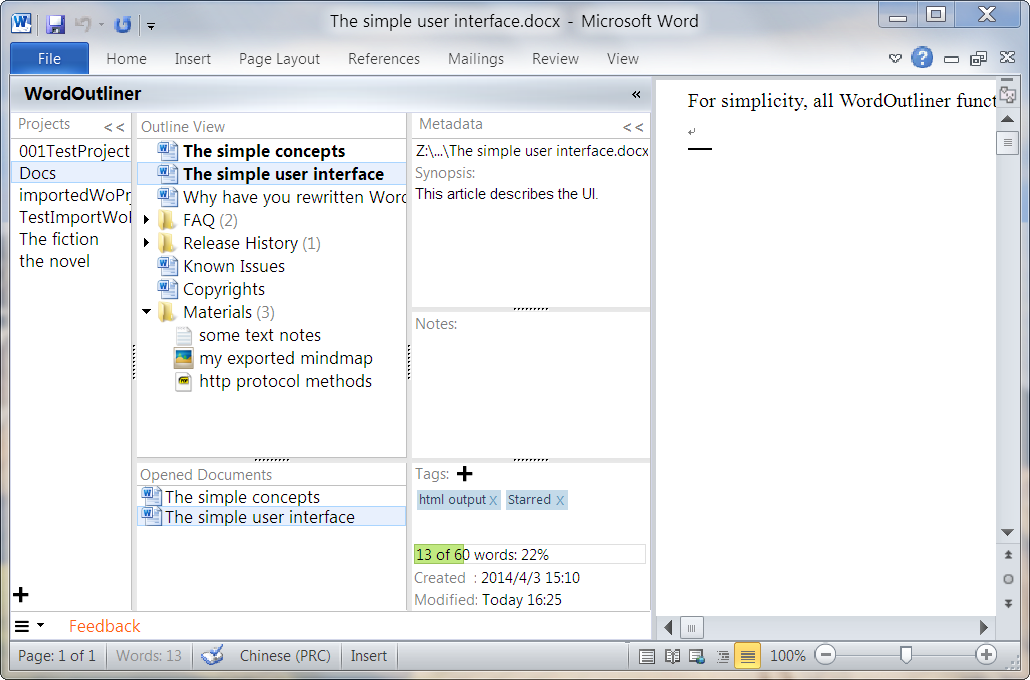The width and height of the screenshot is (1030, 680).
Task: Click the Words: 13 status item
Action: [148, 656]
